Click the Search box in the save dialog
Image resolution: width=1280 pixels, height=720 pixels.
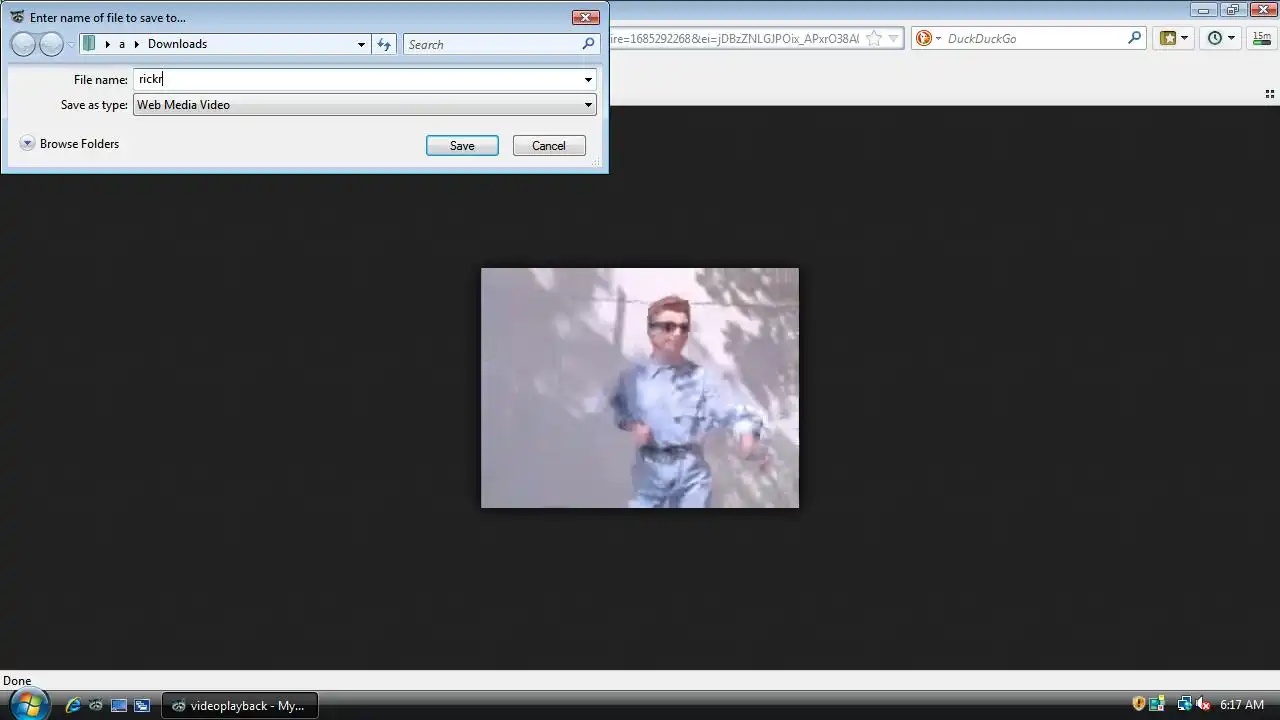pyautogui.click(x=492, y=44)
